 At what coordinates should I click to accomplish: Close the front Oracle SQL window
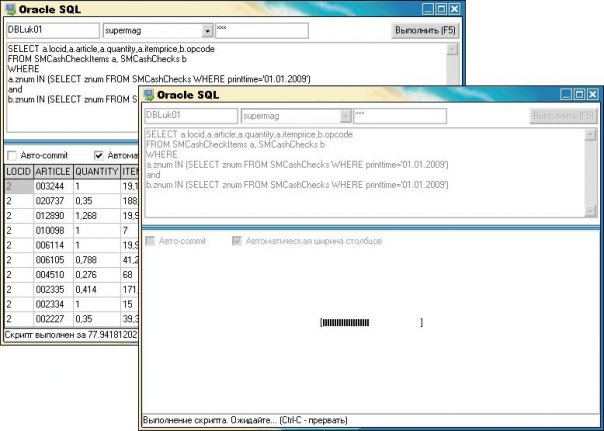point(593,94)
